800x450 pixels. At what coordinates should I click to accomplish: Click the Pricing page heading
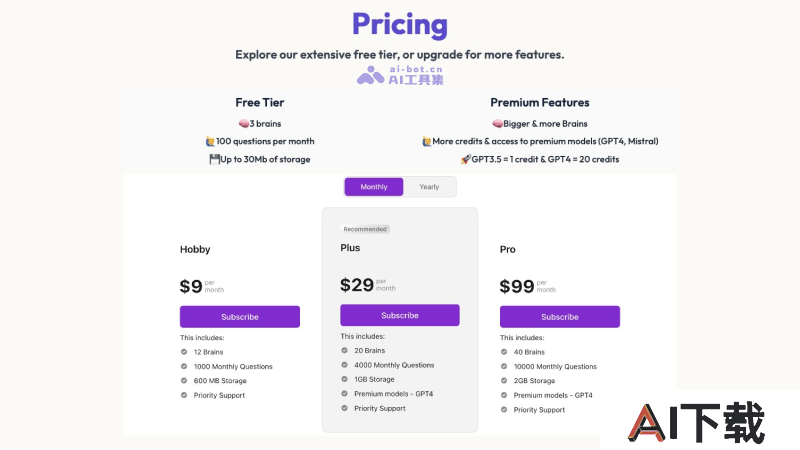pyautogui.click(x=400, y=24)
